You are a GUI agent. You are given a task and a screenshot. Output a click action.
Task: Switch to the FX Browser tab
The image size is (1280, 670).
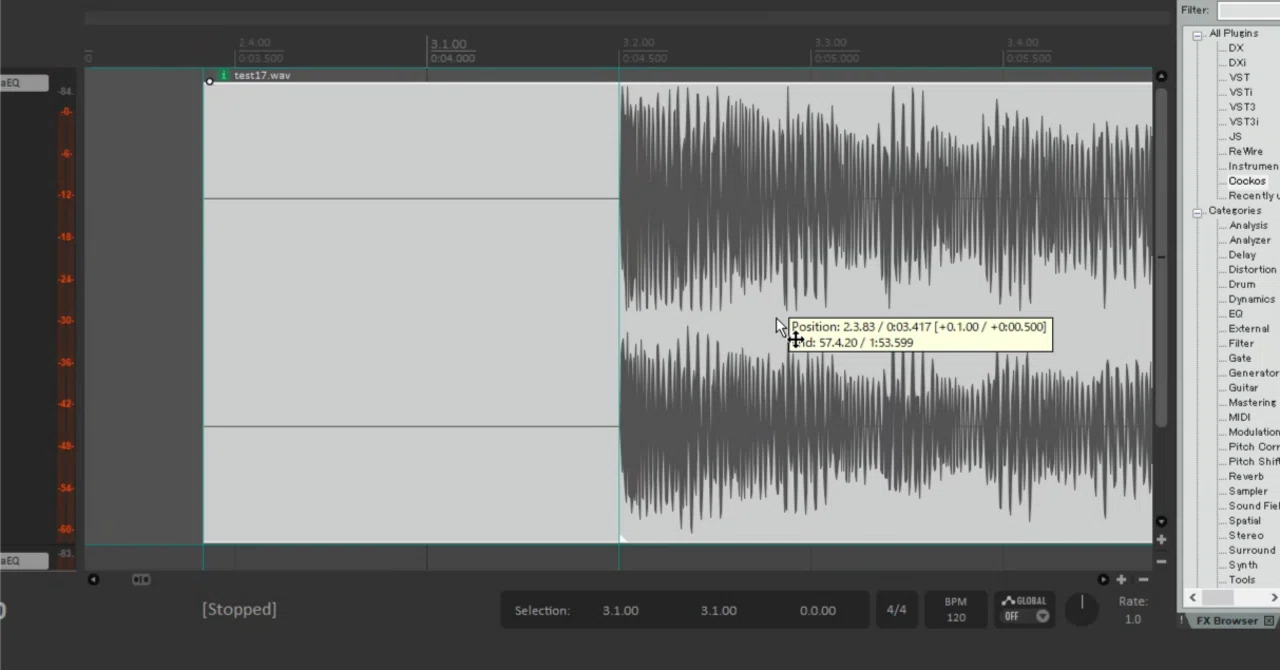coord(1227,621)
